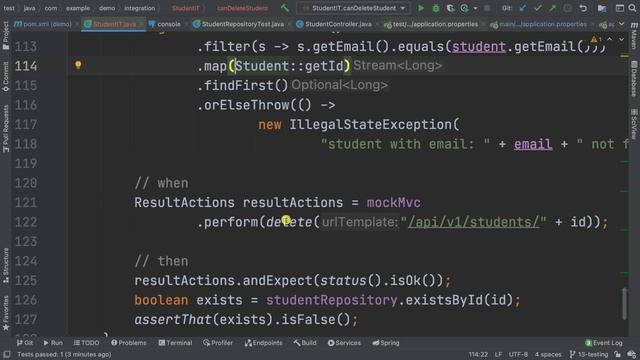Go to next highlighted error down arrow
This screenshot has height=360, width=640.
click(621, 40)
